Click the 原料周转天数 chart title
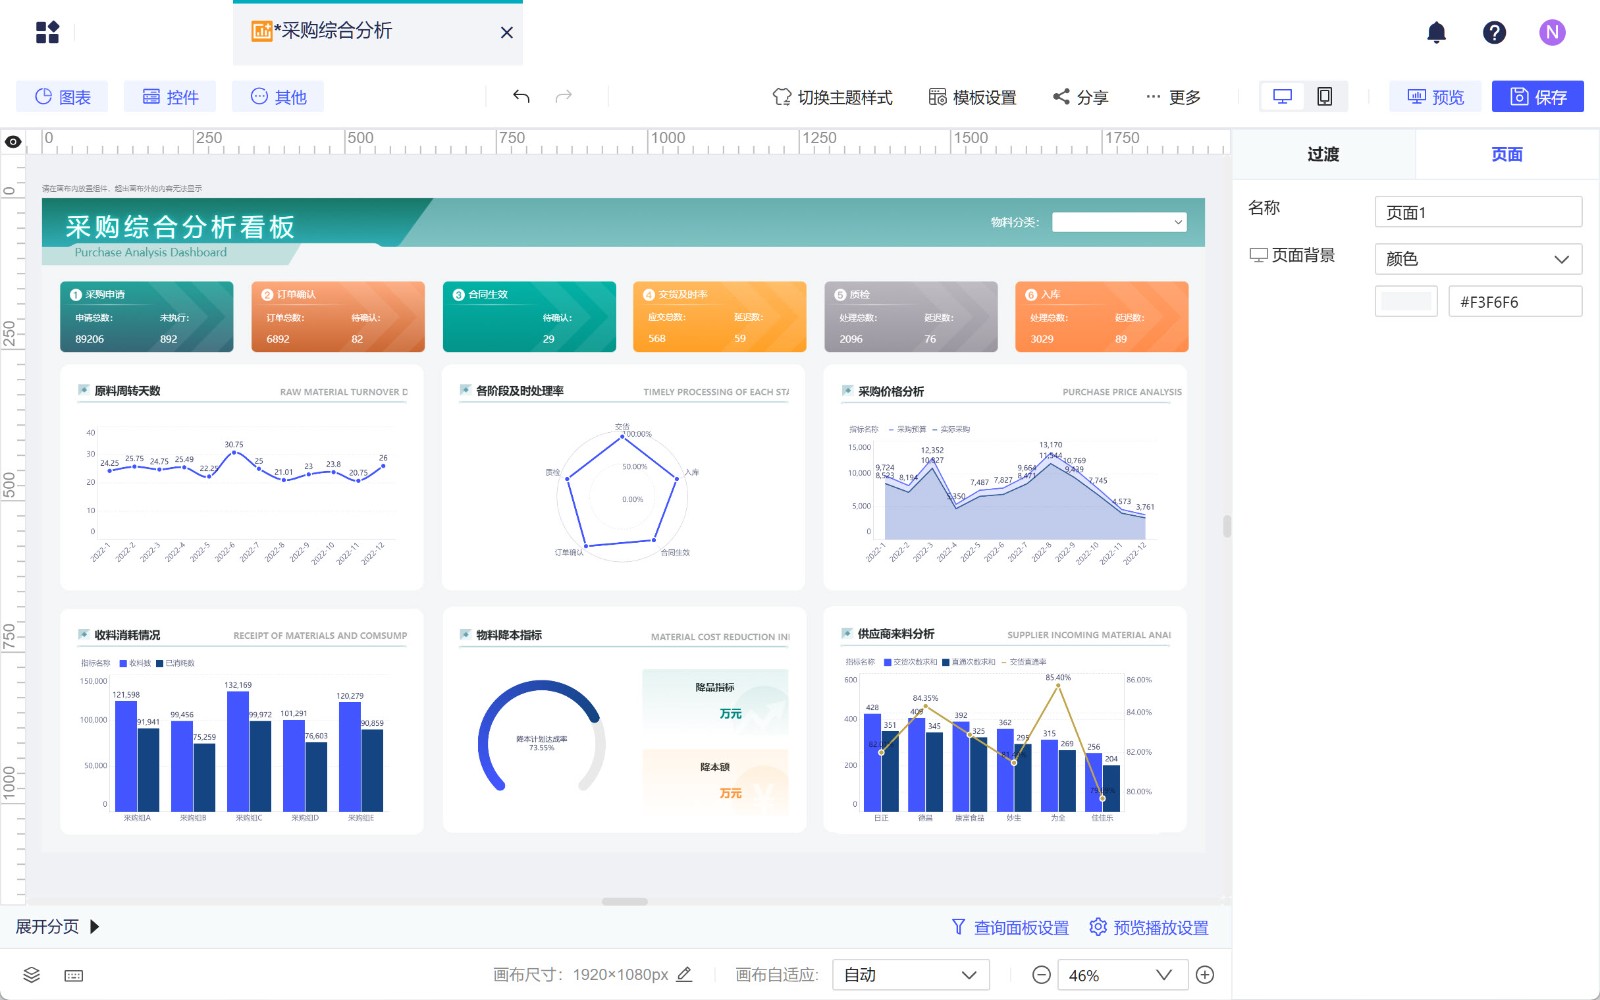This screenshot has width=1600, height=1000. click(127, 391)
